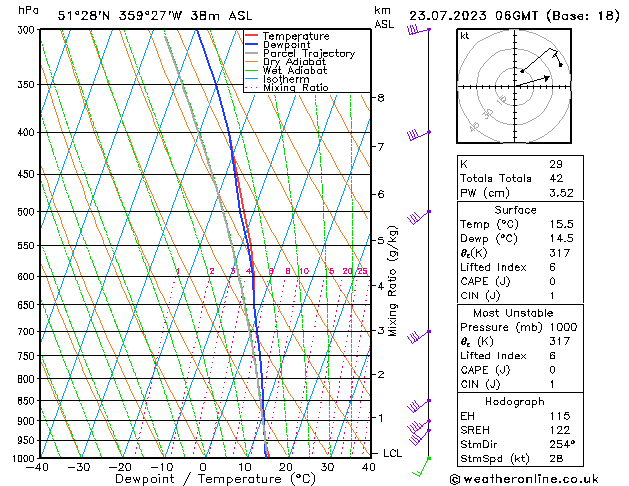Click the wind barb at 700 hPa

click(x=418, y=336)
